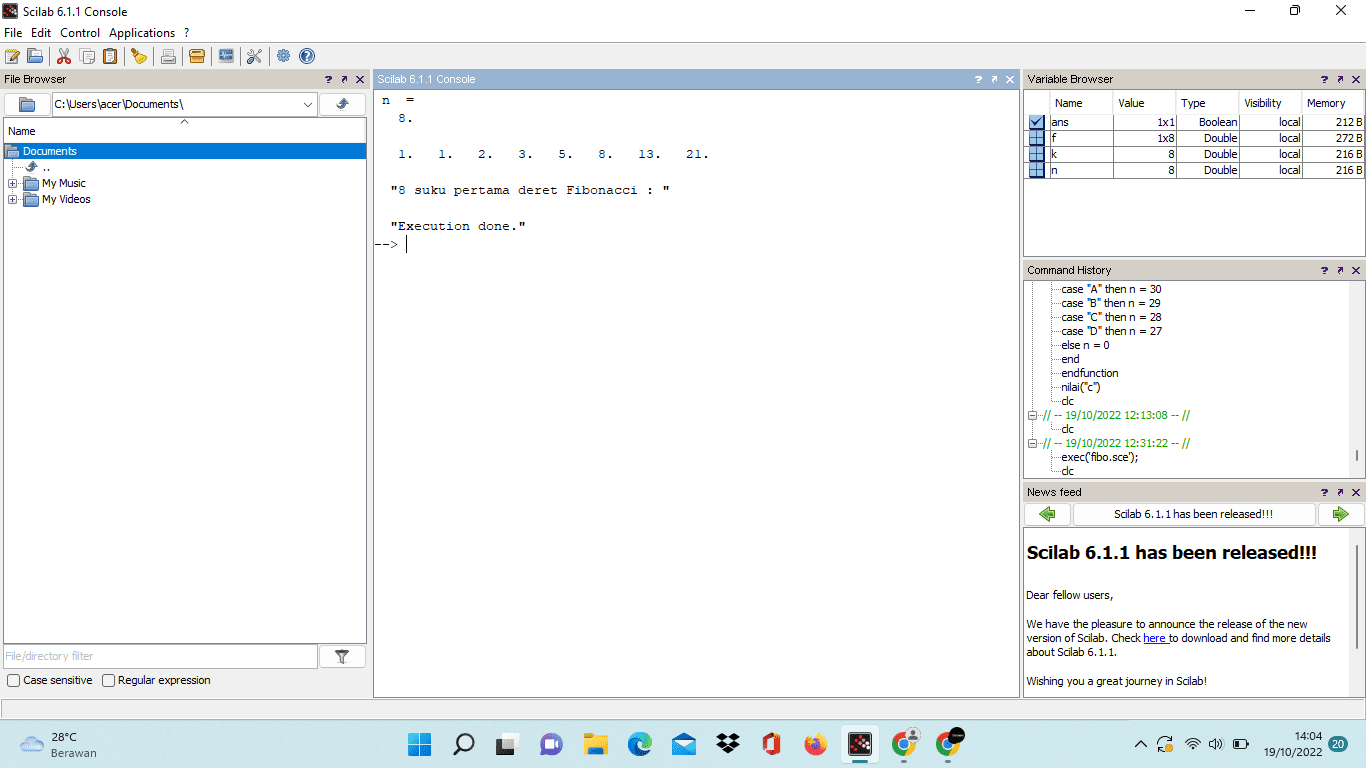
Task: Click the Type column header
Action: click(x=1207, y=103)
